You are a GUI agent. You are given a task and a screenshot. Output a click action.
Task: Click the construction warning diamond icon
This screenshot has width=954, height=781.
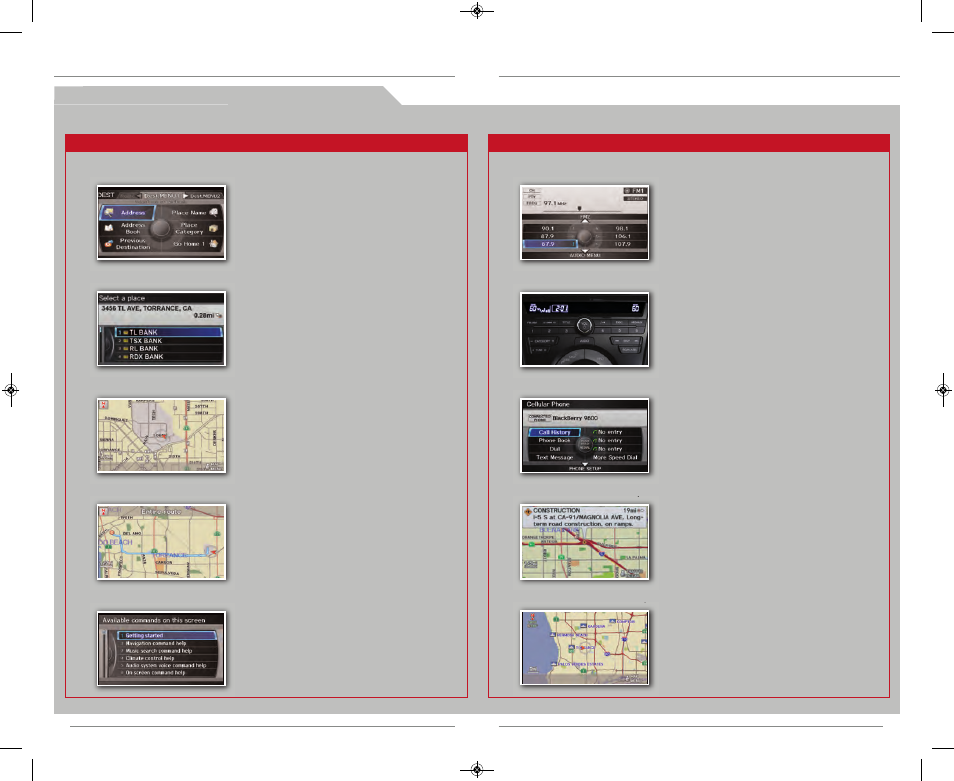[527, 512]
